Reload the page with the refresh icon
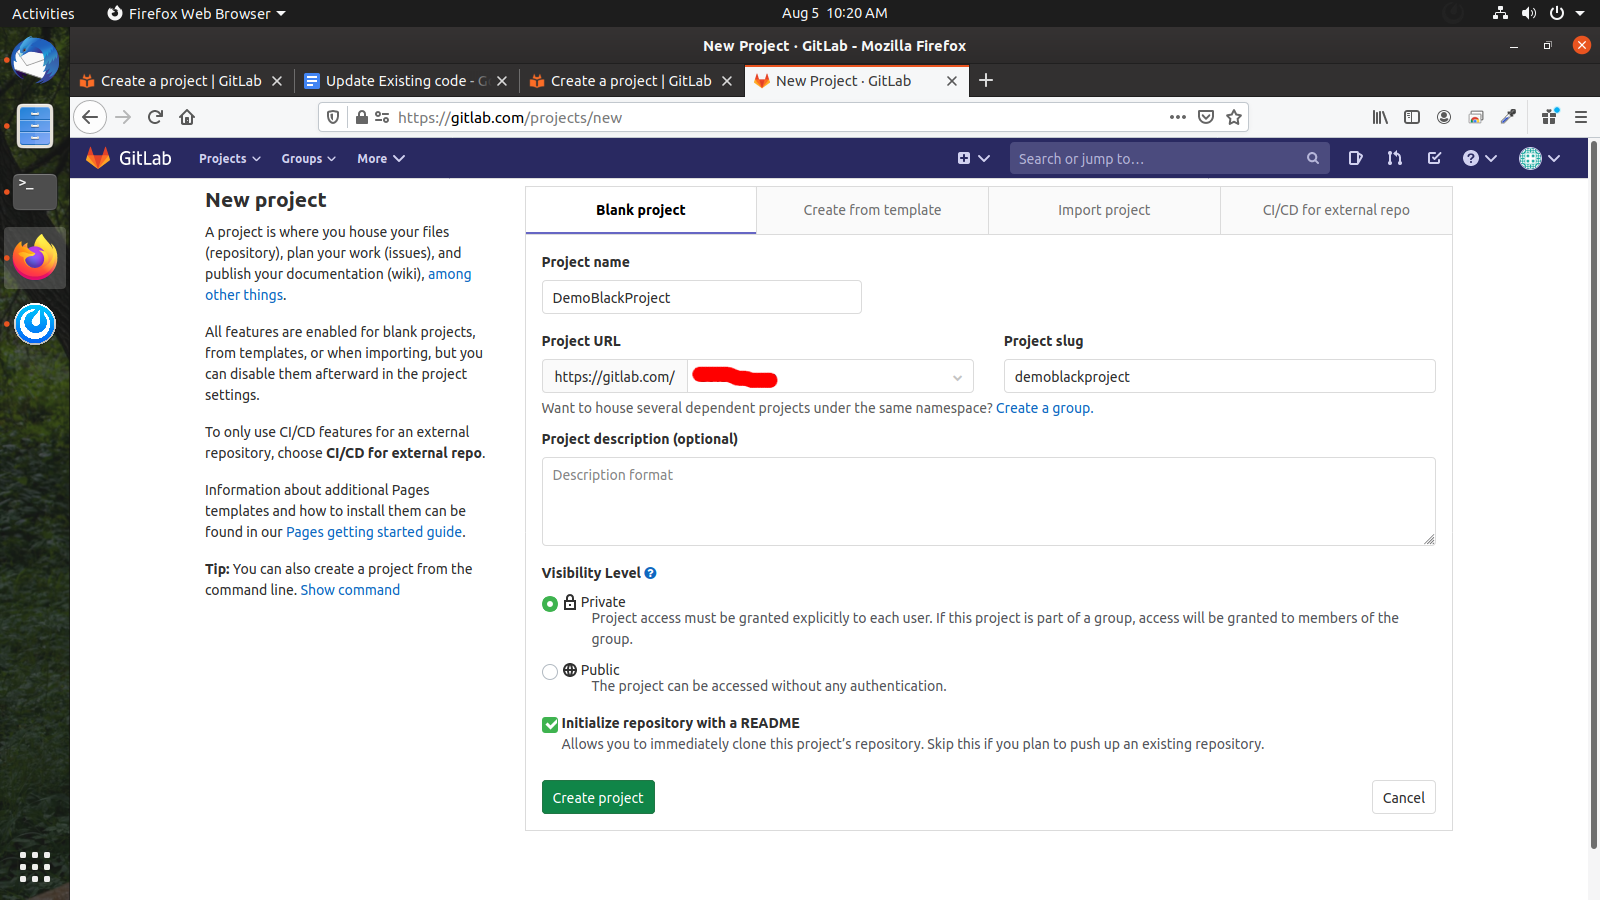Image resolution: width=1600 pixels, height=900 pixels. point(155,117)
